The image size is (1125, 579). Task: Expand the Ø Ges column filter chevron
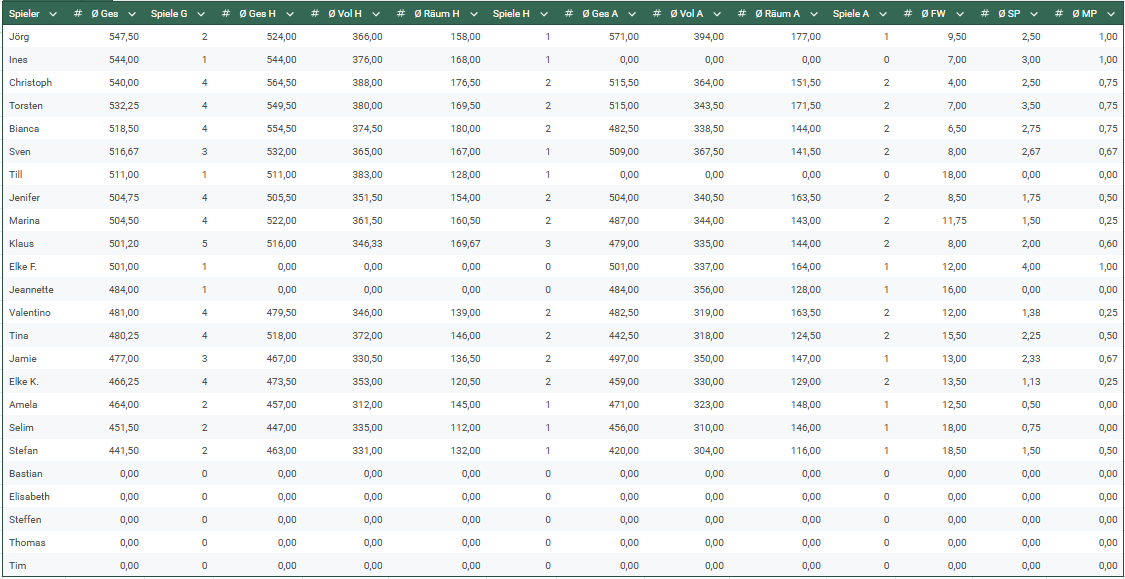pos(131,14)
